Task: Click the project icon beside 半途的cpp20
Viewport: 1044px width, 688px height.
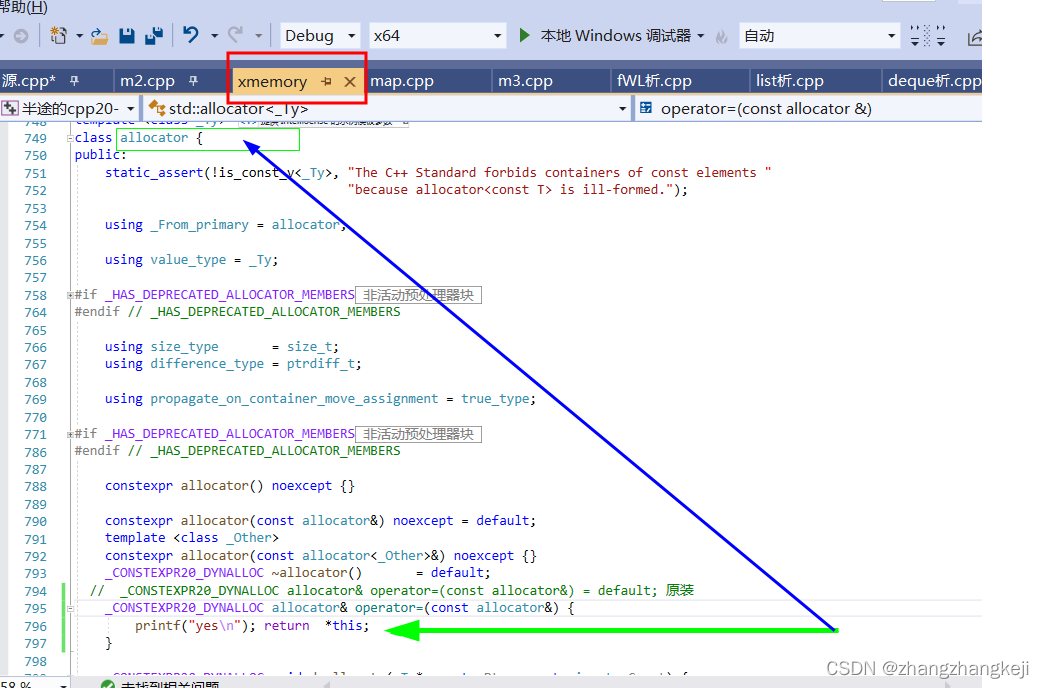Action: point(10,109)
